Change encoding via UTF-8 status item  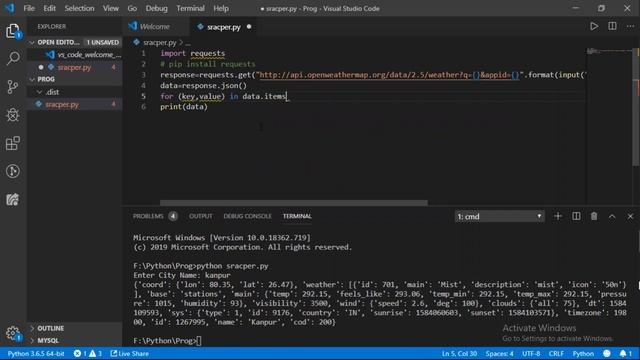531,353
